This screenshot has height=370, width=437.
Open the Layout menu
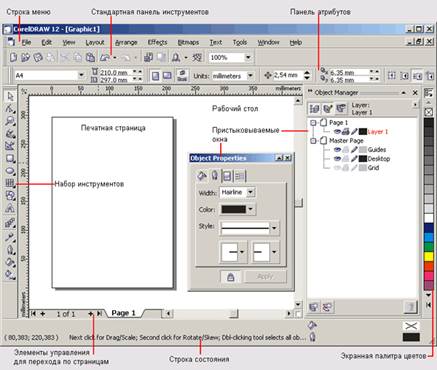95,42
